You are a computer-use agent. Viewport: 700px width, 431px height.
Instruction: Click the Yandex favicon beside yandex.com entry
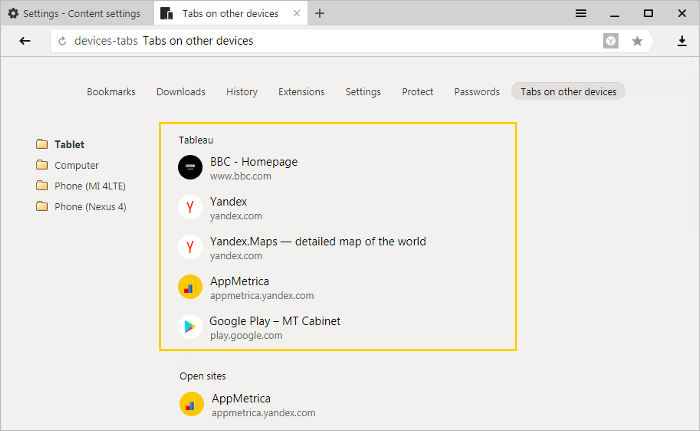click(x=190, y=207)
